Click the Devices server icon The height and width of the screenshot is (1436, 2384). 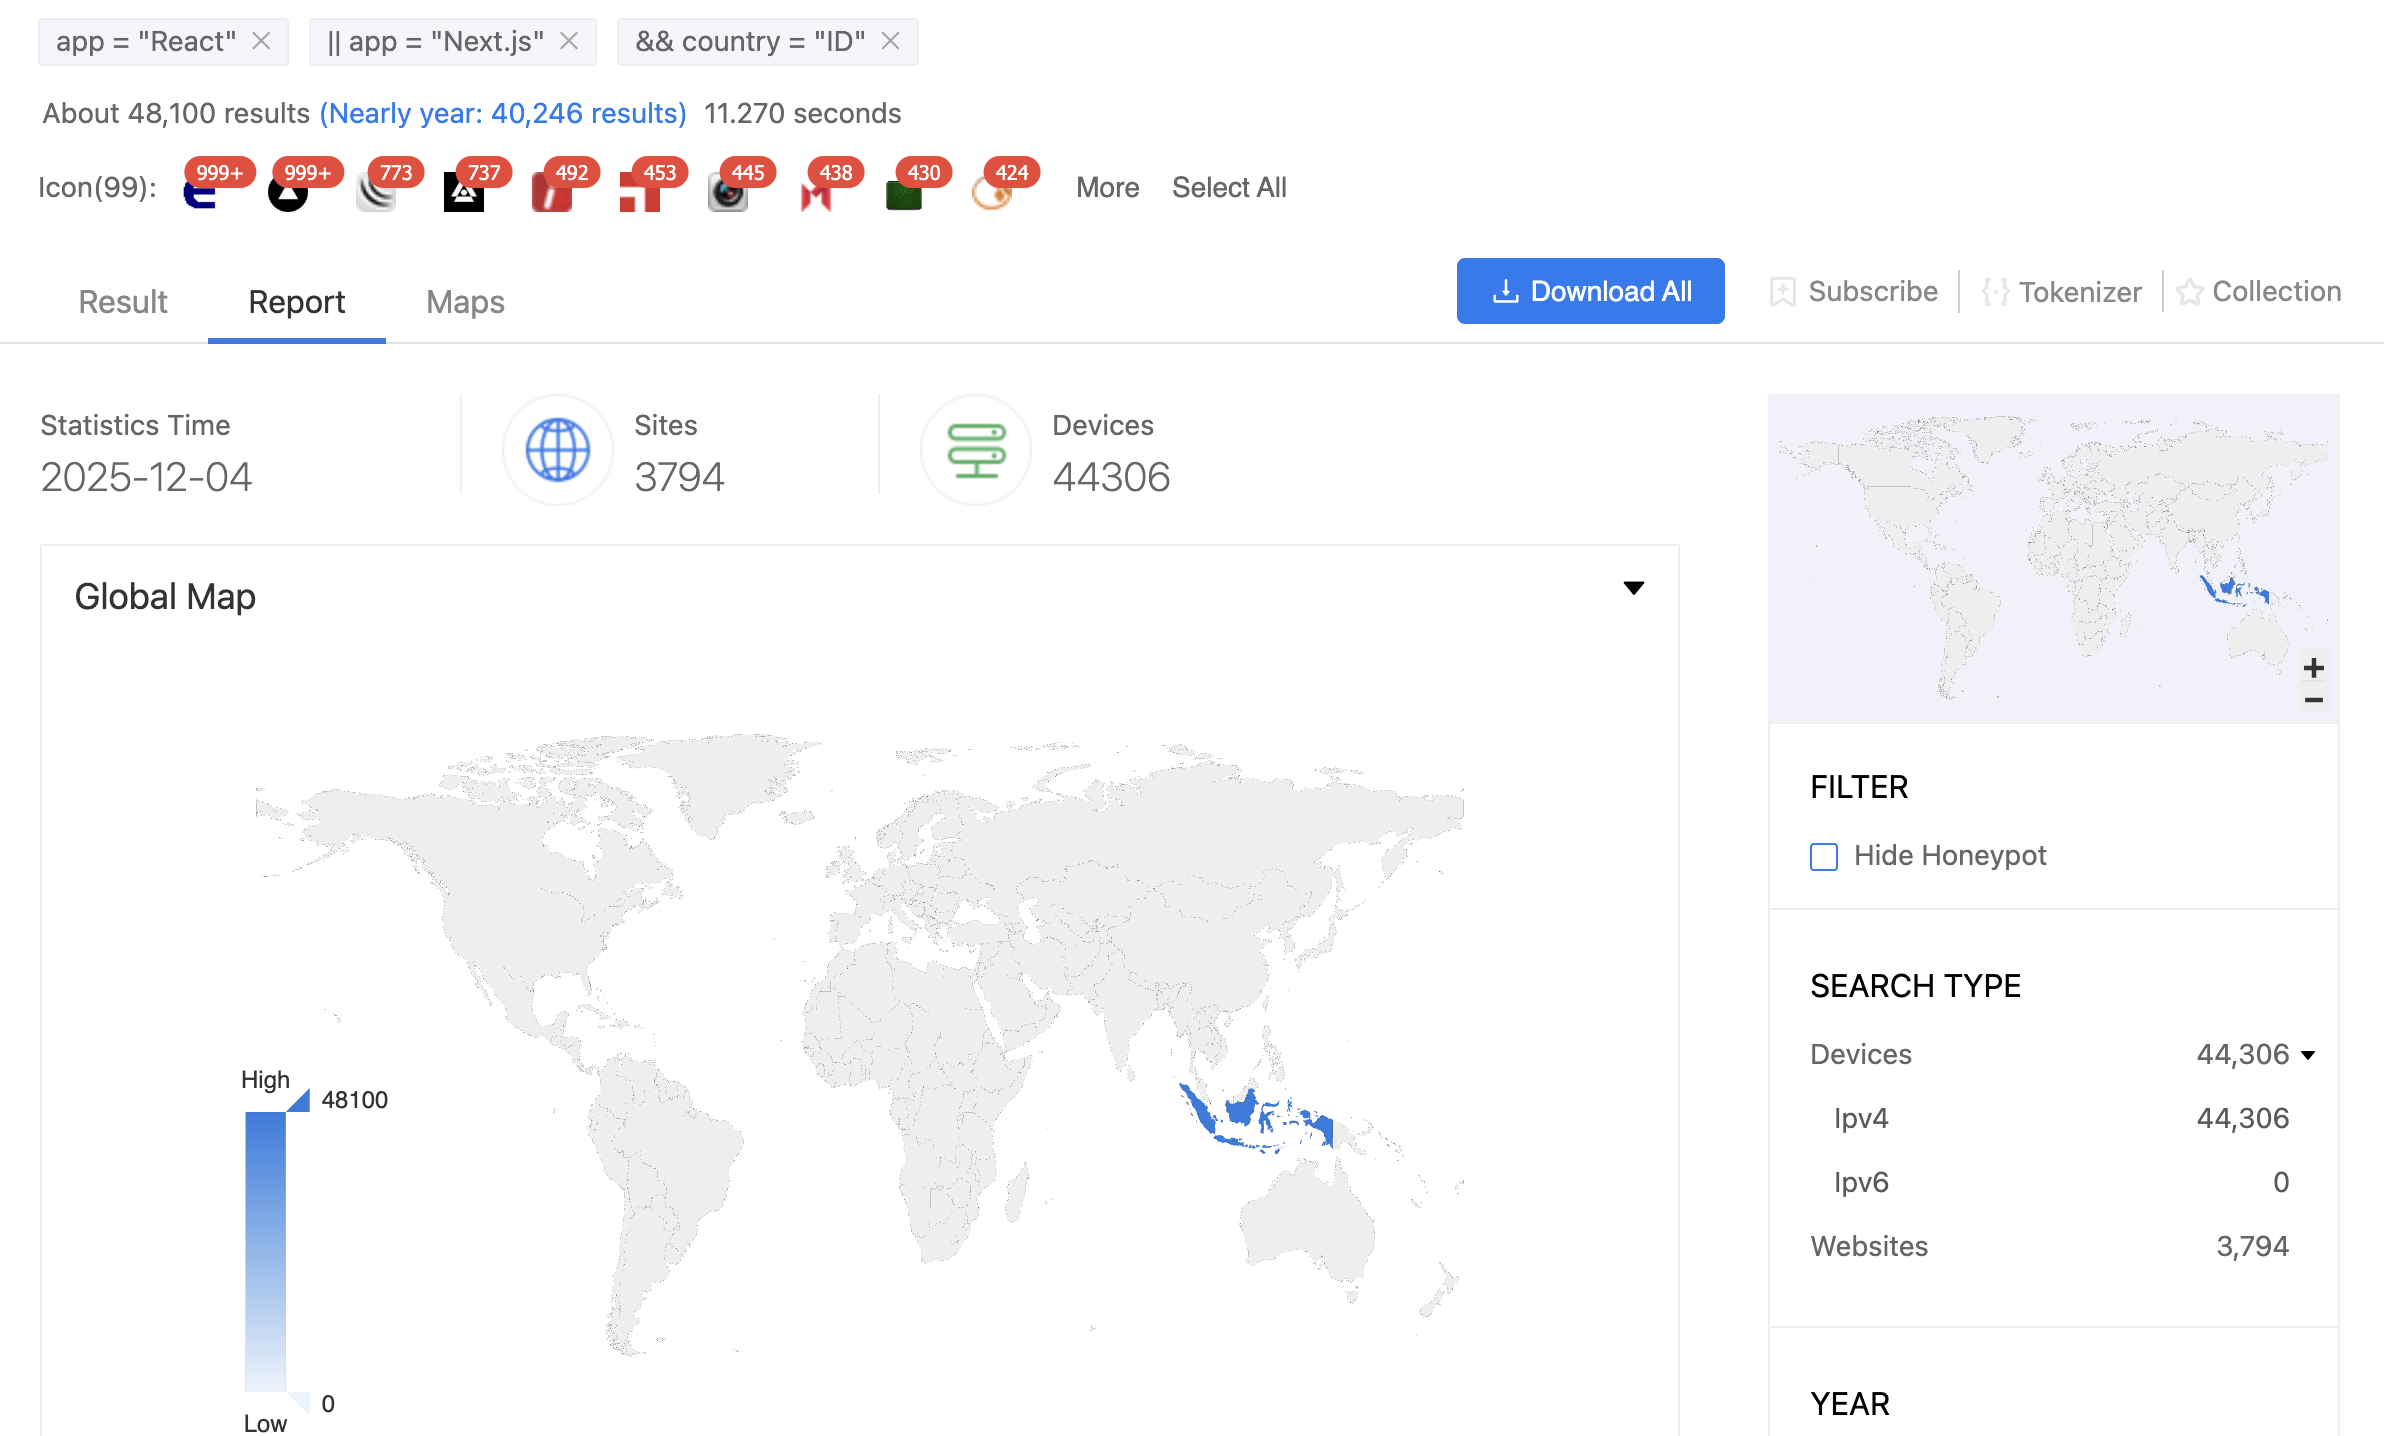pos(975,450)
